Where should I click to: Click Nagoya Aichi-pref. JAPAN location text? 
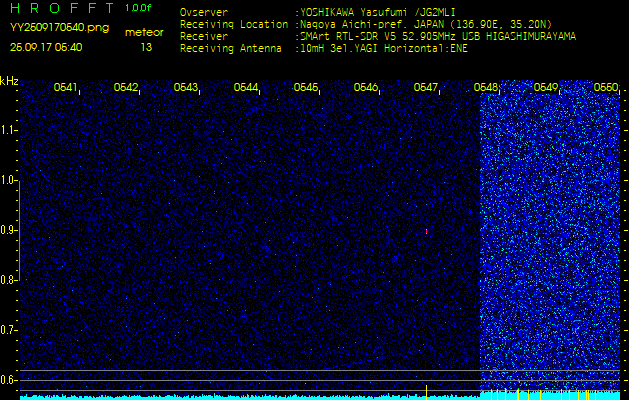426,24
